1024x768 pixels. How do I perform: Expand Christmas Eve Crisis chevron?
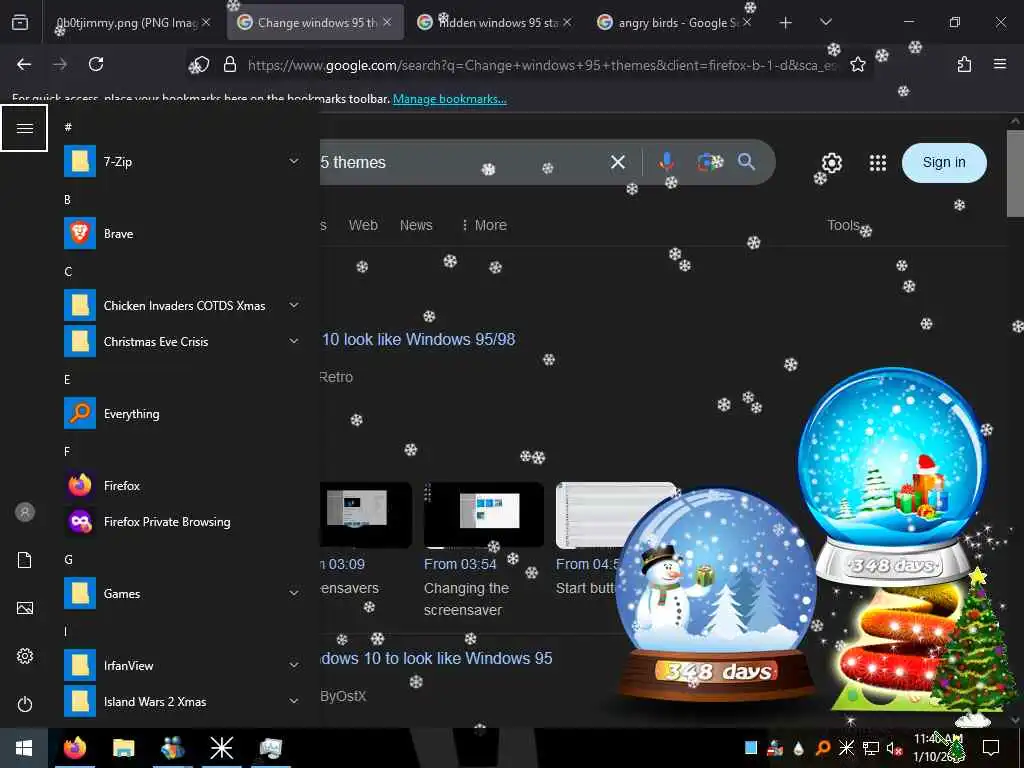[x=294, y=341]
